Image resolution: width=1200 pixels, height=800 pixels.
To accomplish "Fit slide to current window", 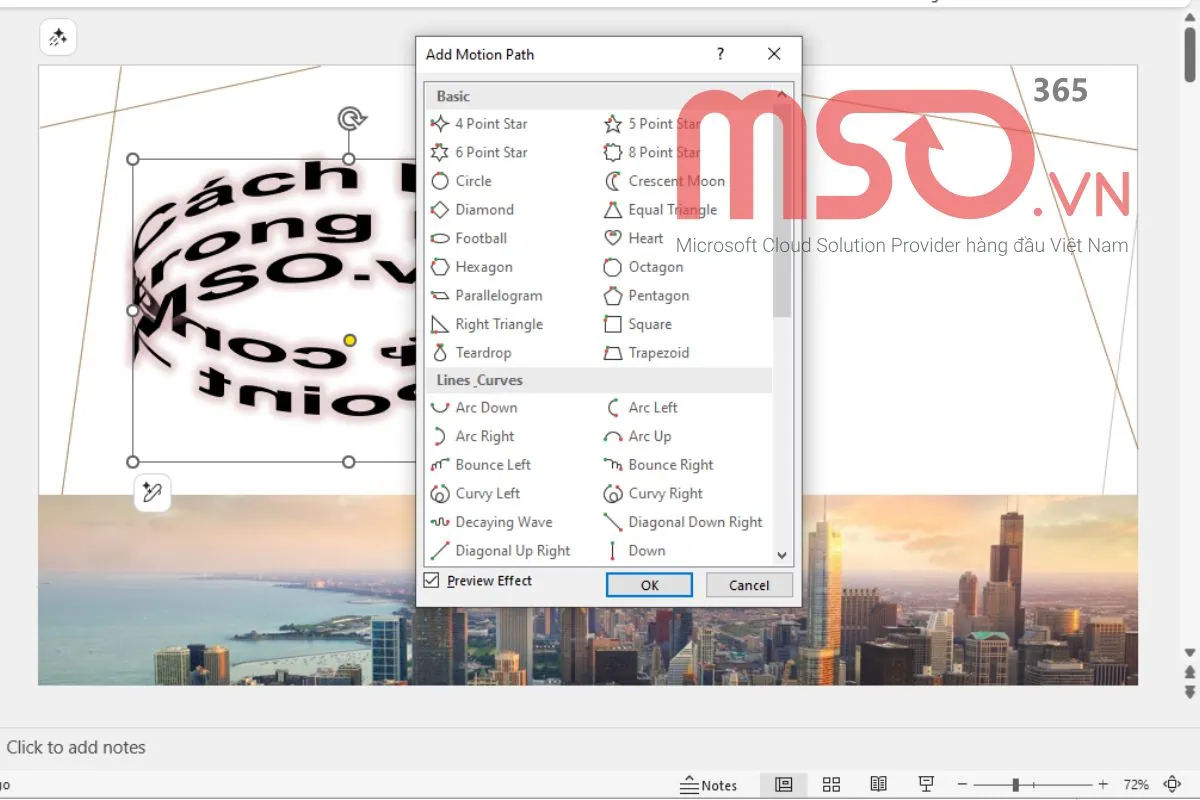I will [1173, 785].
